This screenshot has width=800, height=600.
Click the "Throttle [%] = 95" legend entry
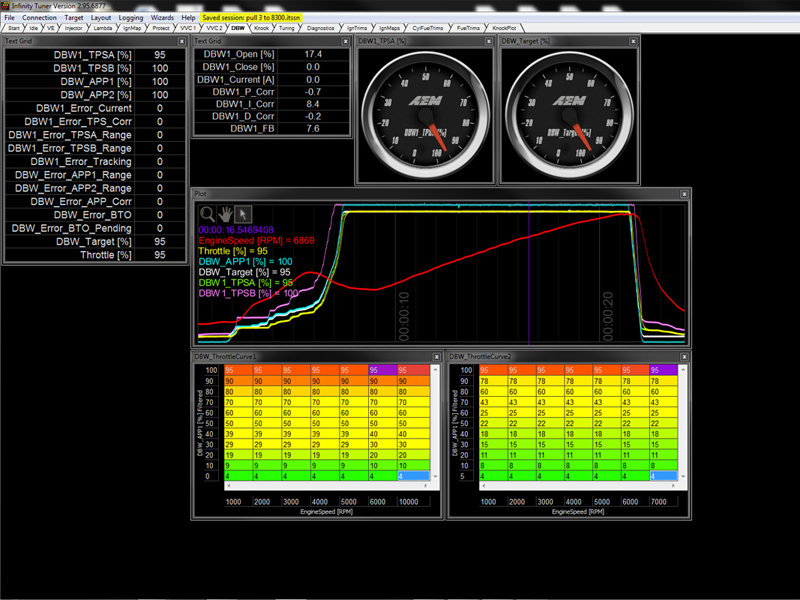click(x=233, y=251)
